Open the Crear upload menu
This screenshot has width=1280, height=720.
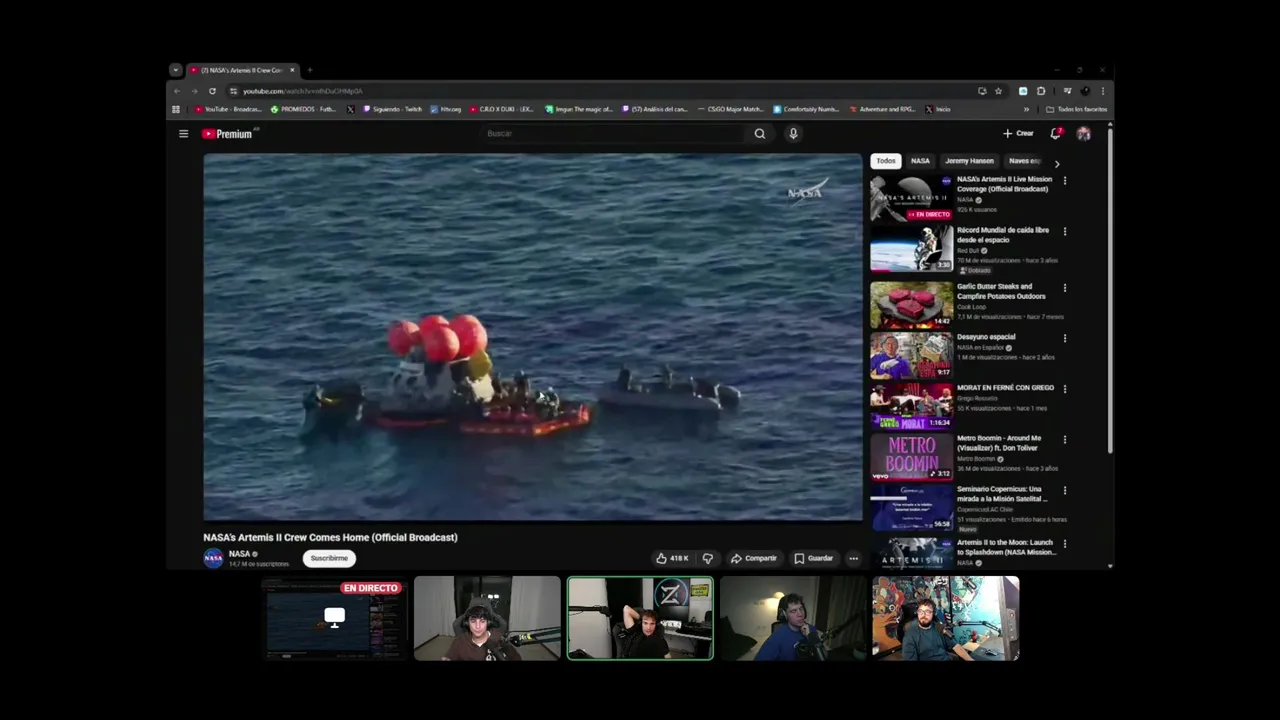tap(1019, 133)
